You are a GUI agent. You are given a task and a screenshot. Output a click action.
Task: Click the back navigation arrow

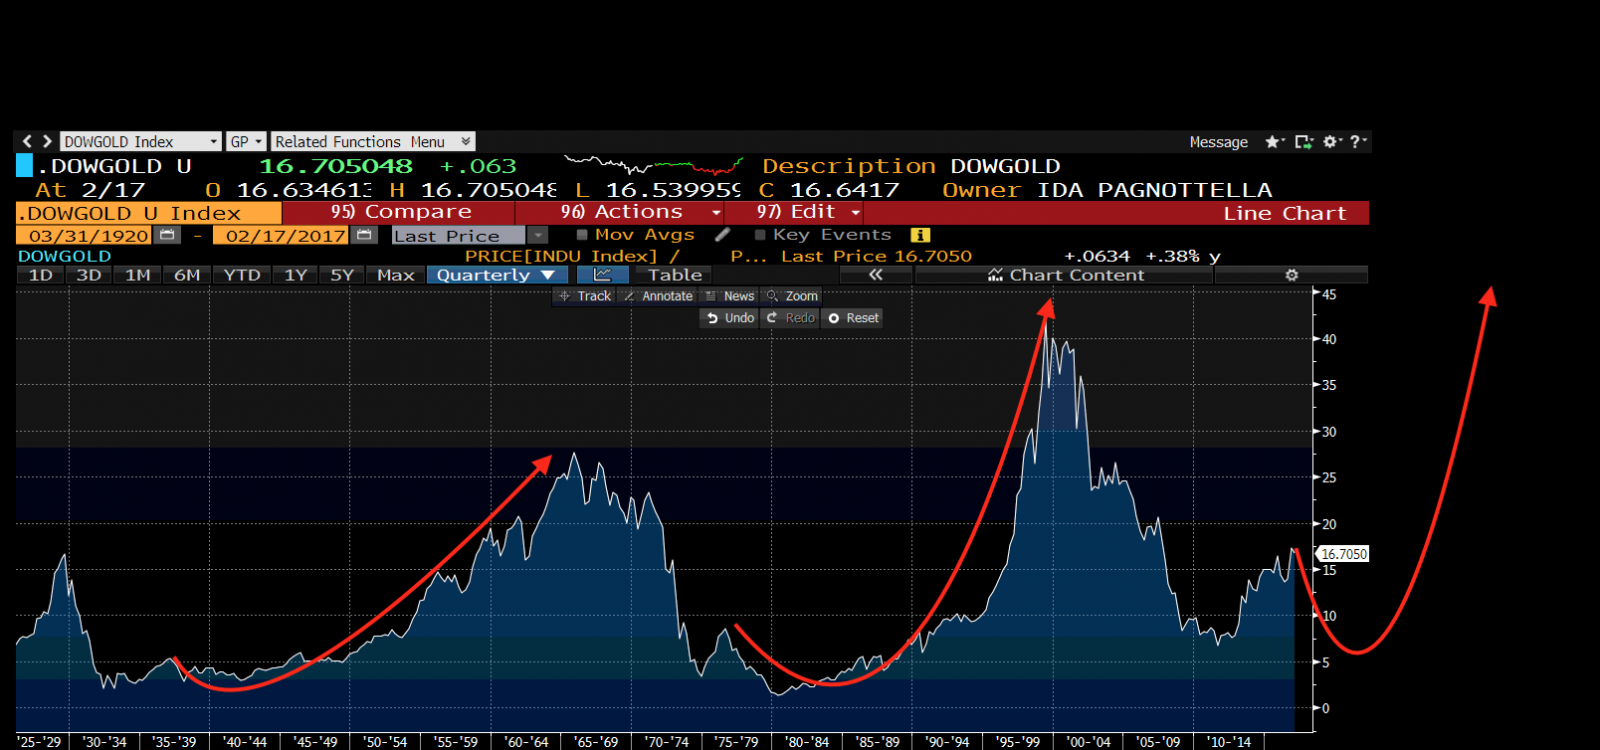pyautogui.click(x=27, y=142)
